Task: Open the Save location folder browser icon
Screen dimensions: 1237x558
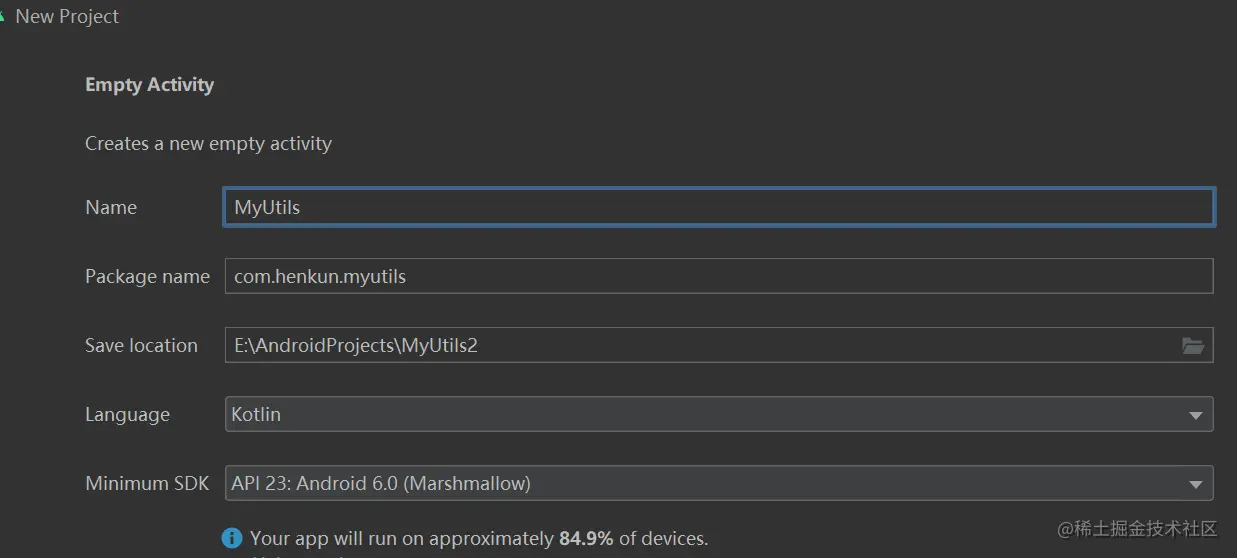Action: click(1192, 345)
